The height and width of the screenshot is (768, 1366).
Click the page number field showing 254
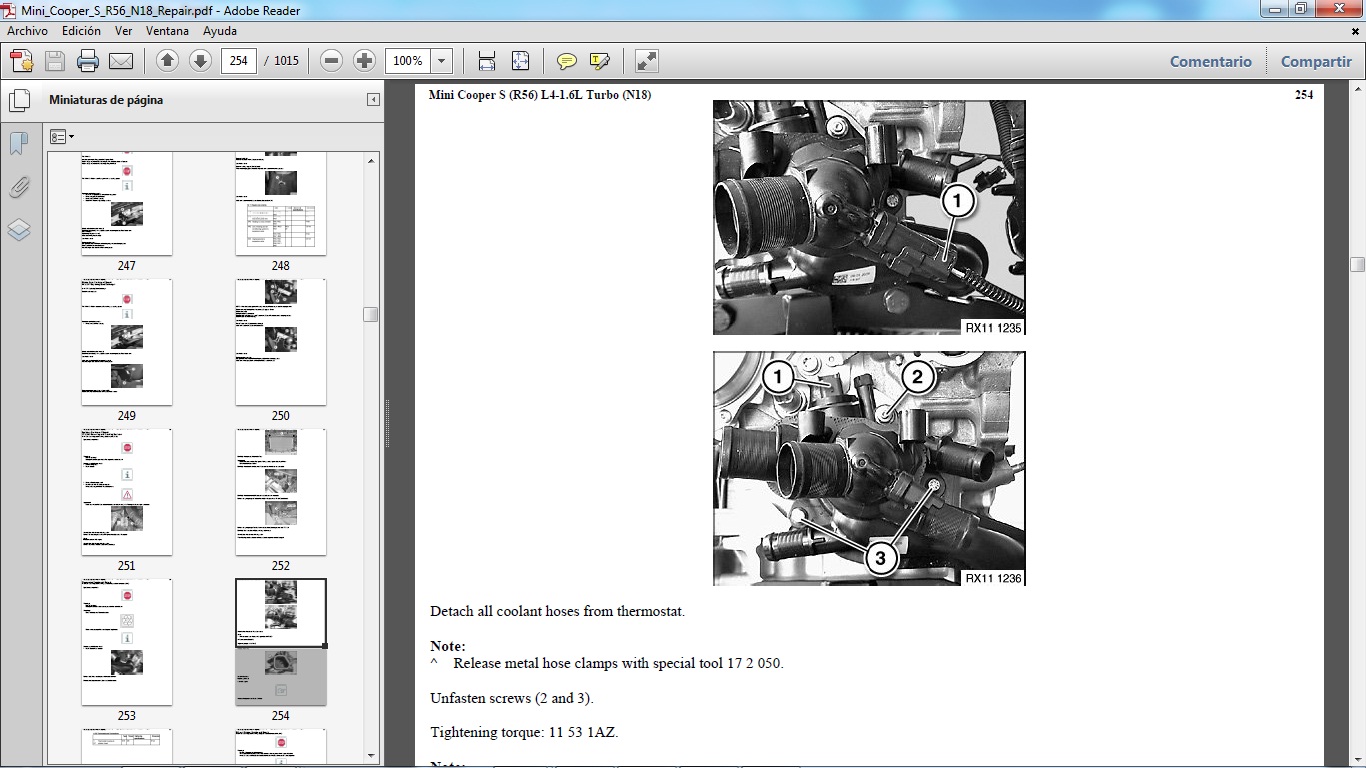point(238,61)
